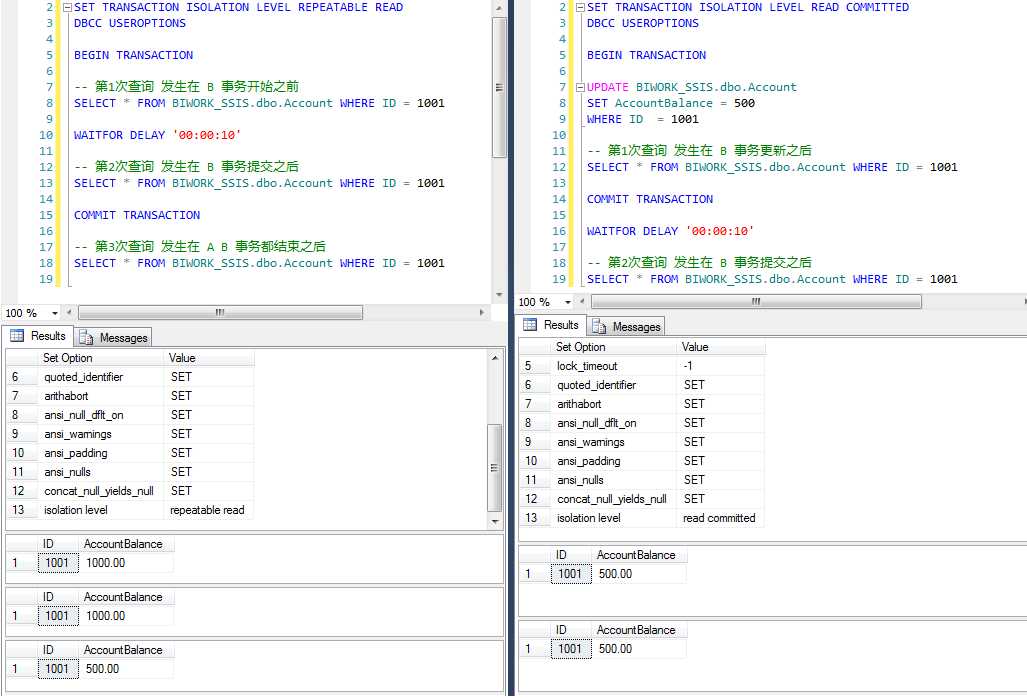
Task: Select the 'ansi_warnings' cell in the right grid
Action: pos(613,442)
